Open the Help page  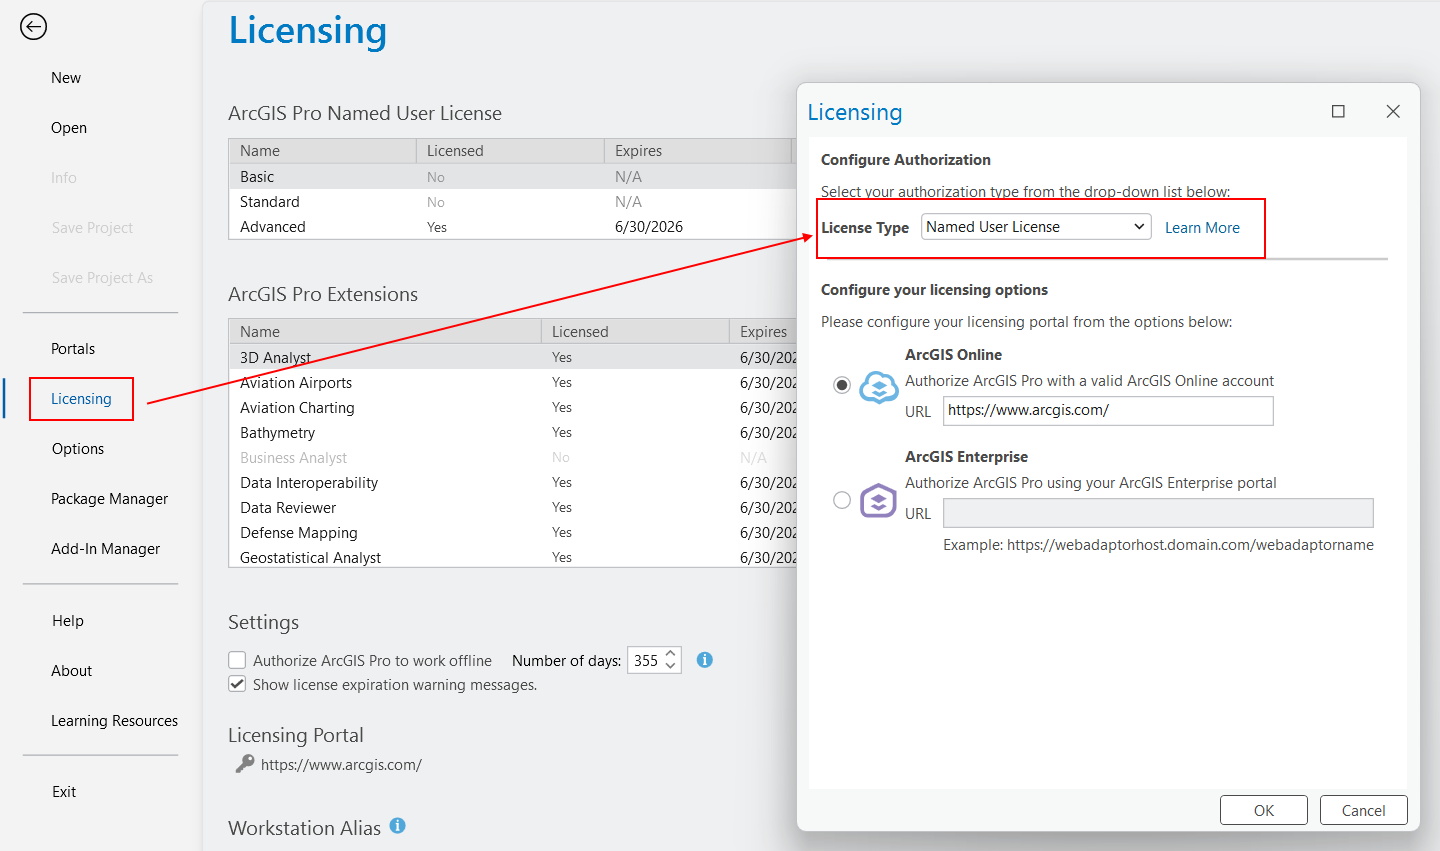68,621
